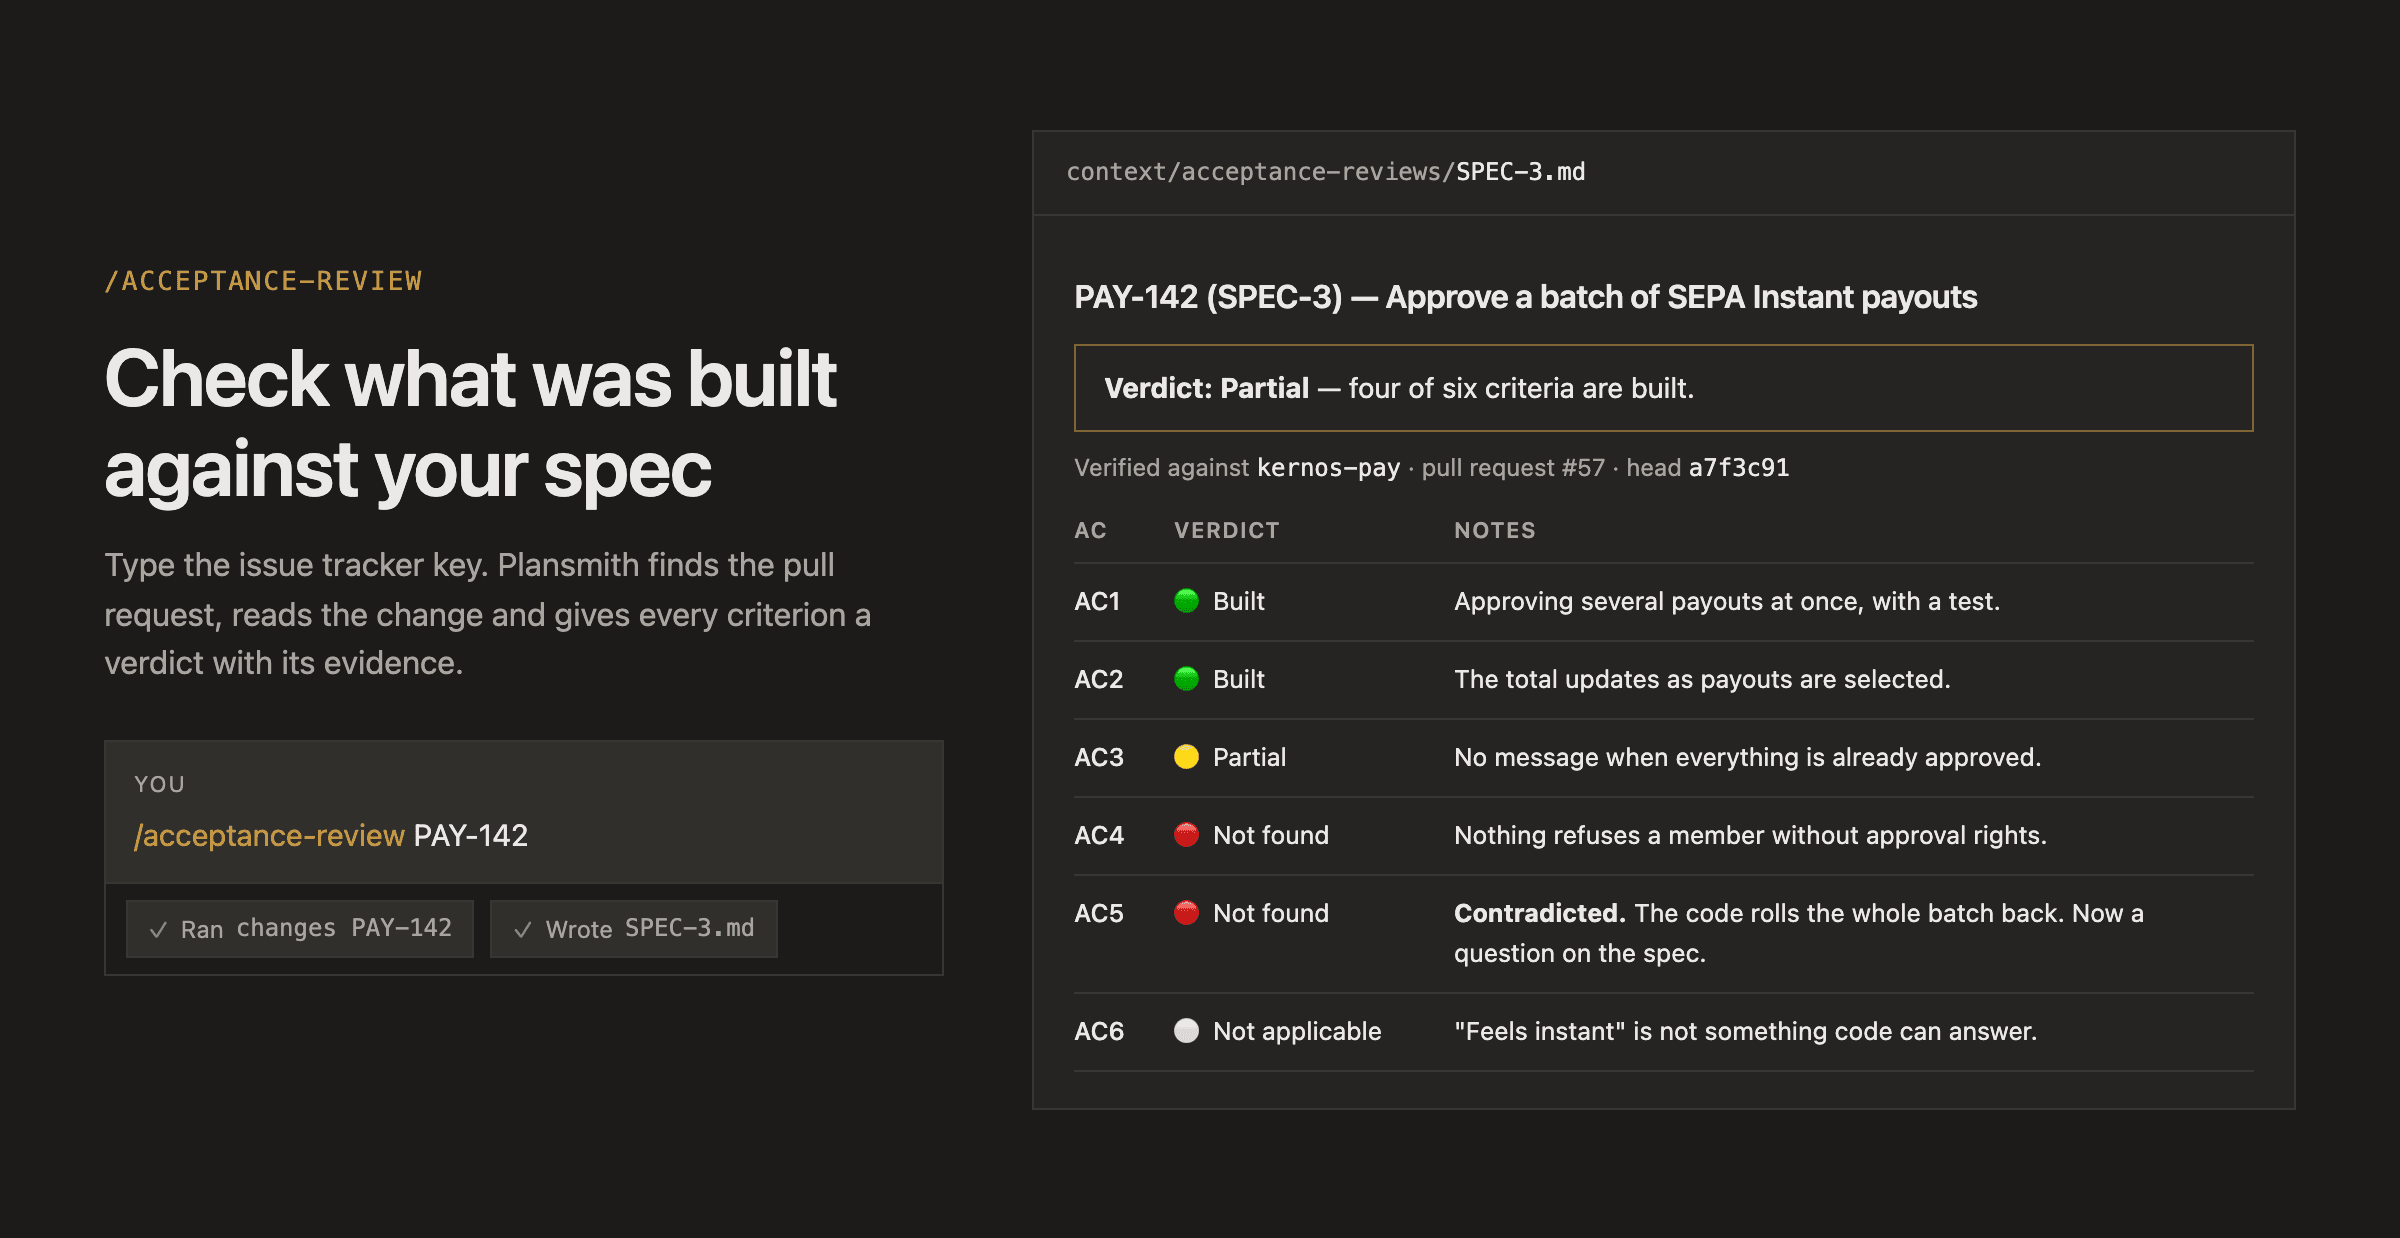This screenshot has width=2400, height=1238.
Task: Select the AC3 row label
Action: click(1099, 758)
